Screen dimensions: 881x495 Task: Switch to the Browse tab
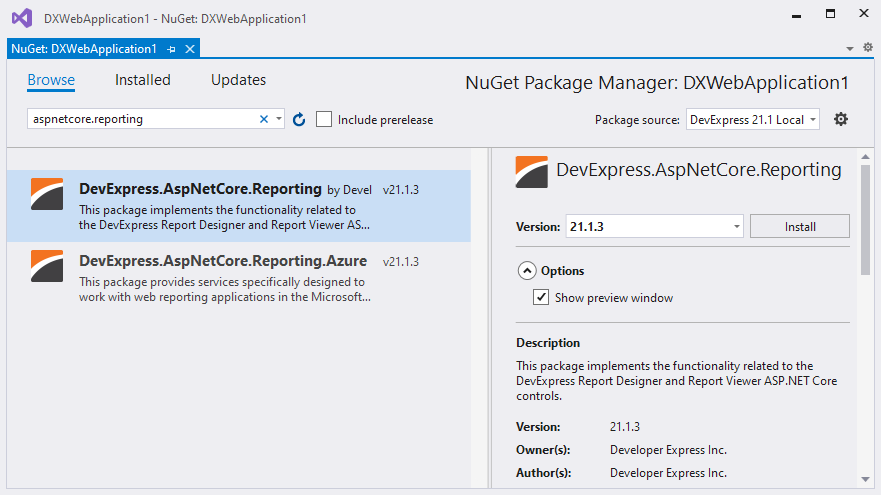click(x=51, y=80)
